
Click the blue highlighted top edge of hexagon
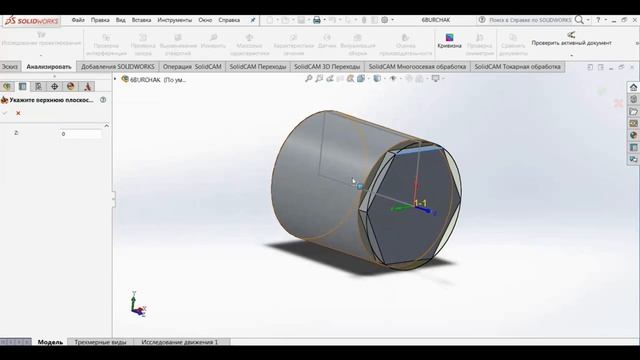click(419, 151)
